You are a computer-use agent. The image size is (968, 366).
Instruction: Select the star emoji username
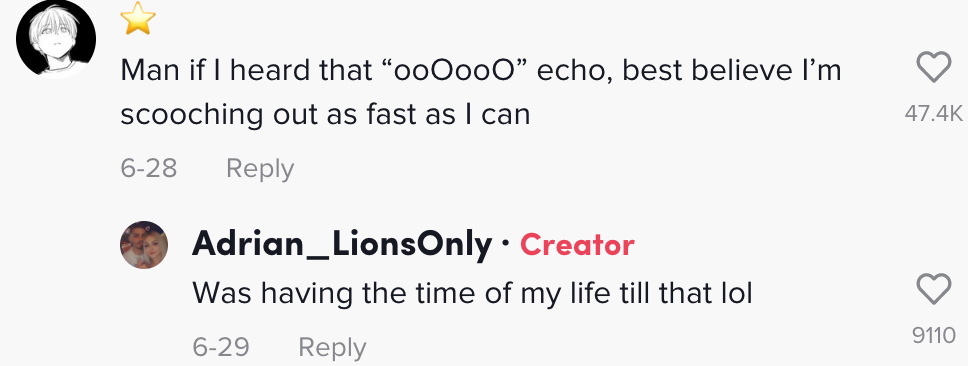click(x=138, y=18)
